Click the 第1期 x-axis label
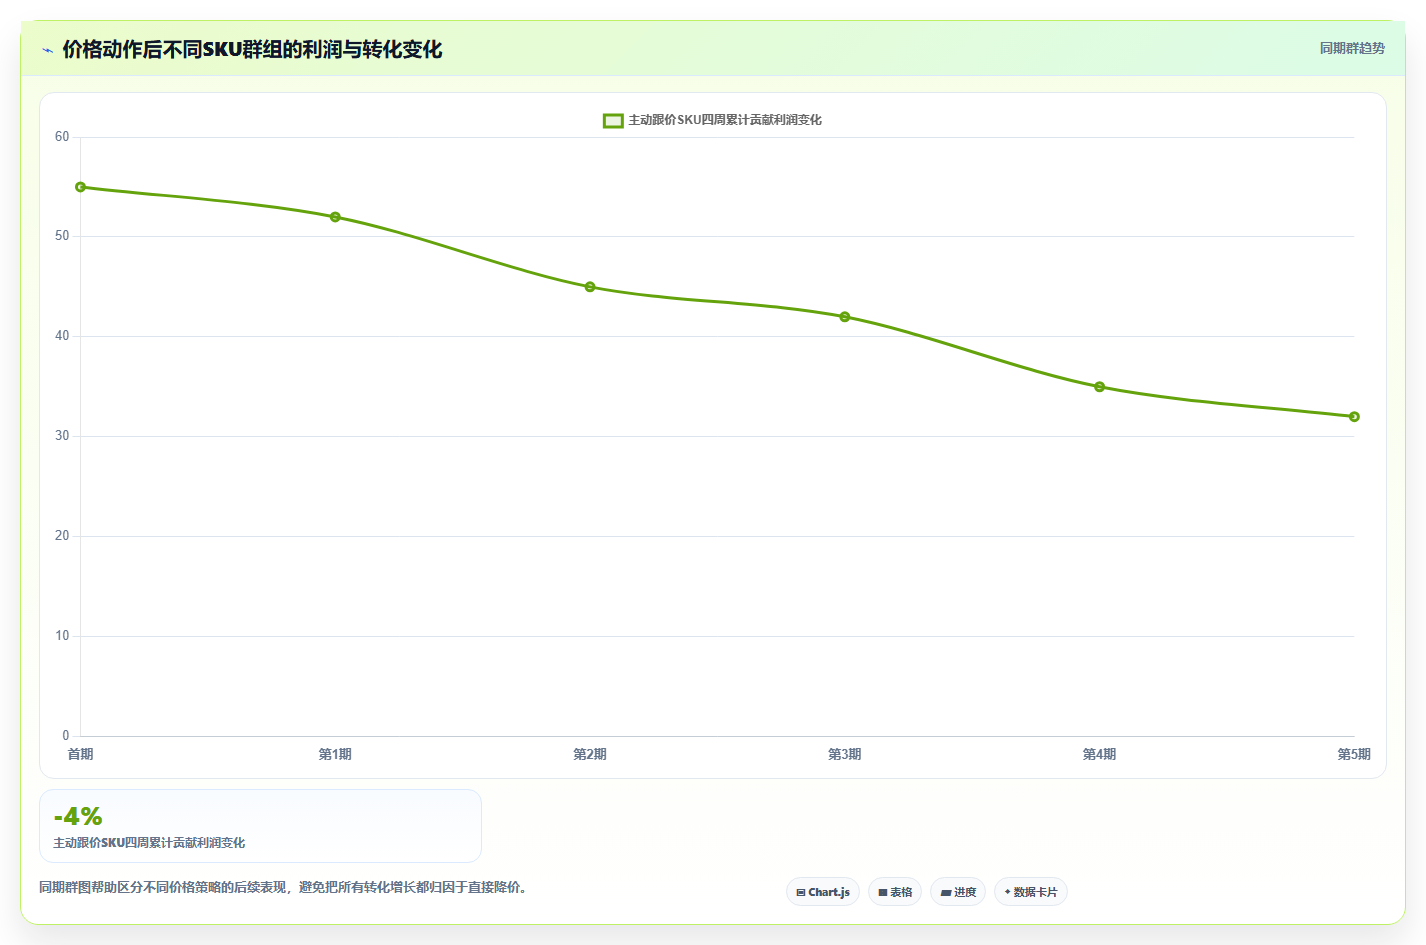The image size is (1426, 945). [335, 754]
